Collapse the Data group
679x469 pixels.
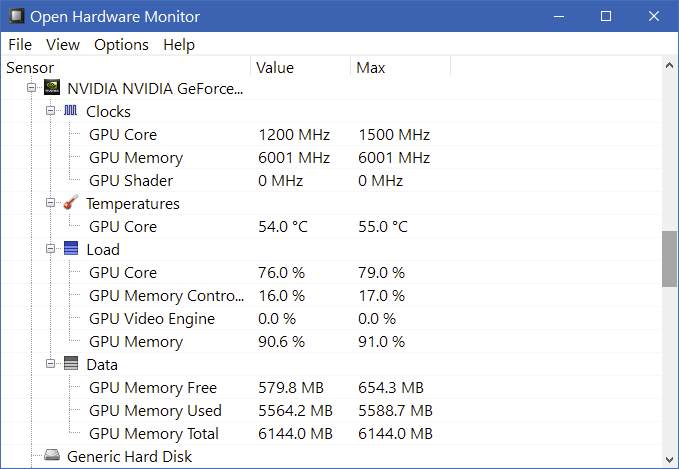pos(51,364)
